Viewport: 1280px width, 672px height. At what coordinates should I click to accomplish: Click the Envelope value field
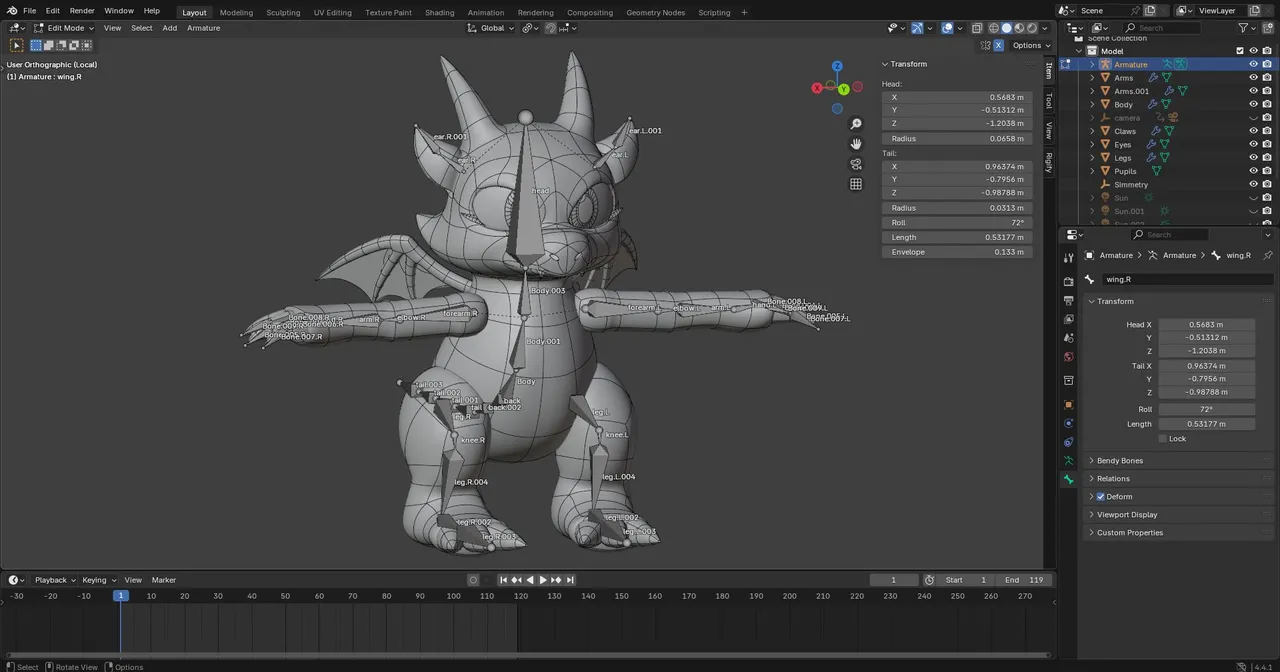click(x=956, y=252)
